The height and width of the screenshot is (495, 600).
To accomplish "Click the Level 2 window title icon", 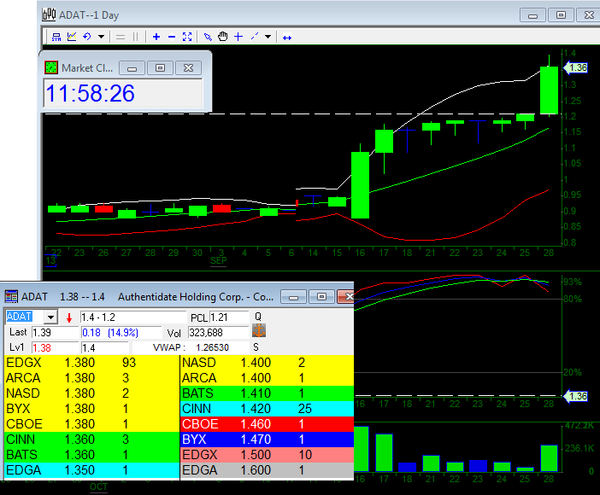I will tap(11, 296).
